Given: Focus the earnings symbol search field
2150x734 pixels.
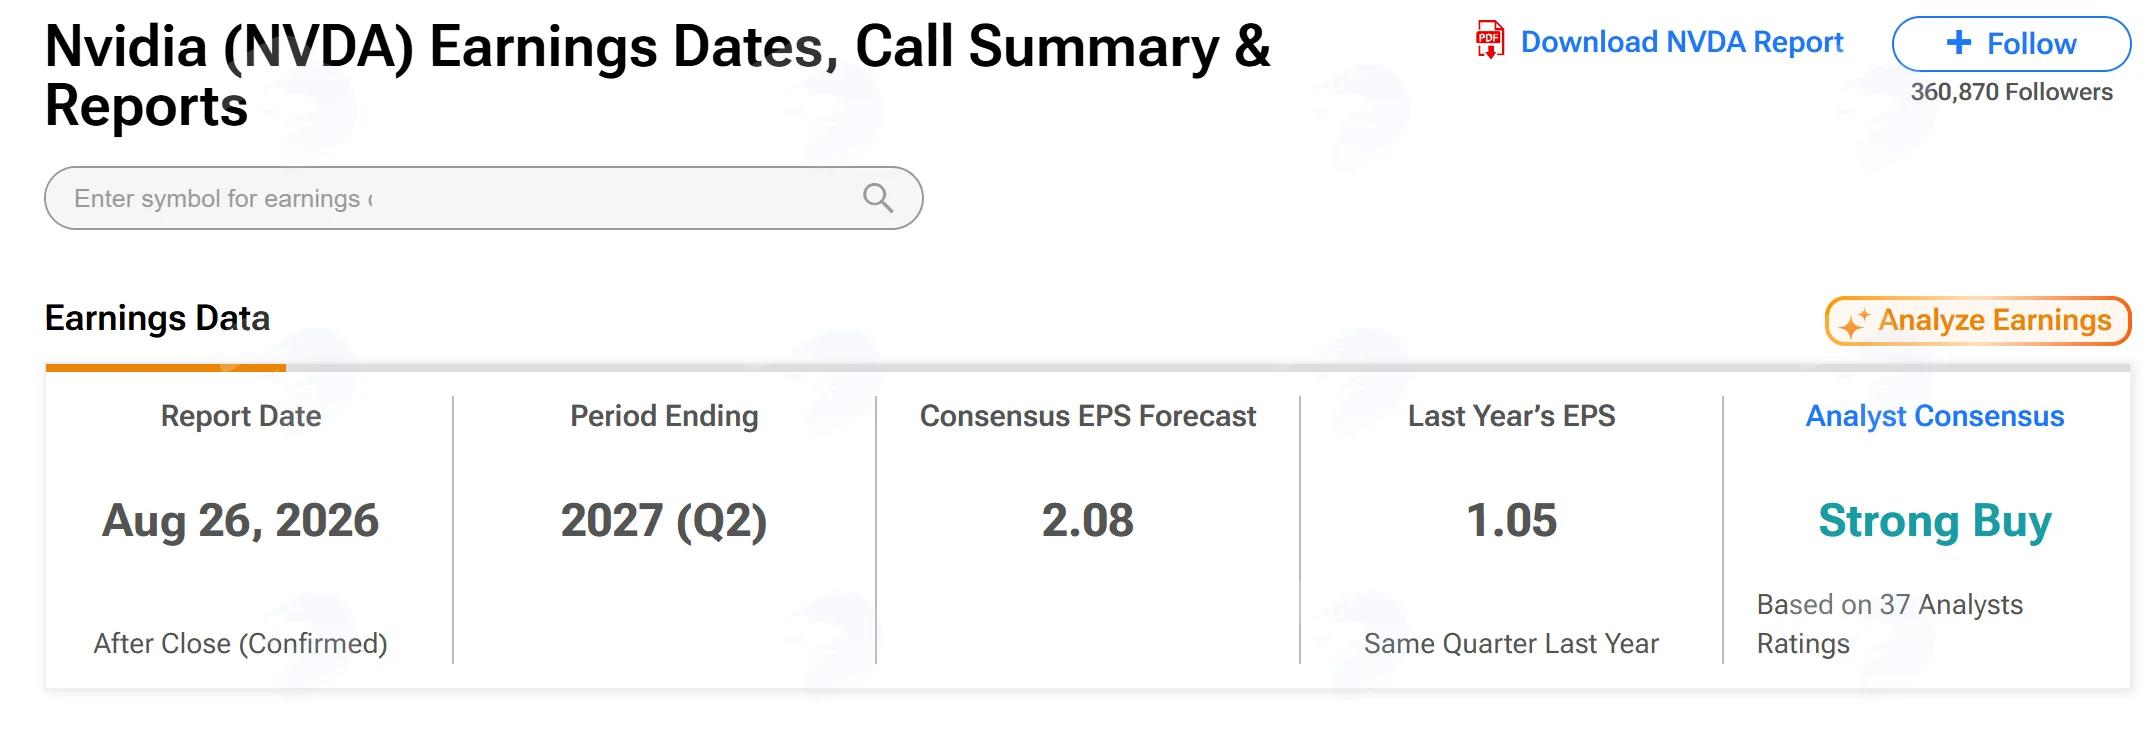Looking at the screenshot, I should pos(483,198).
